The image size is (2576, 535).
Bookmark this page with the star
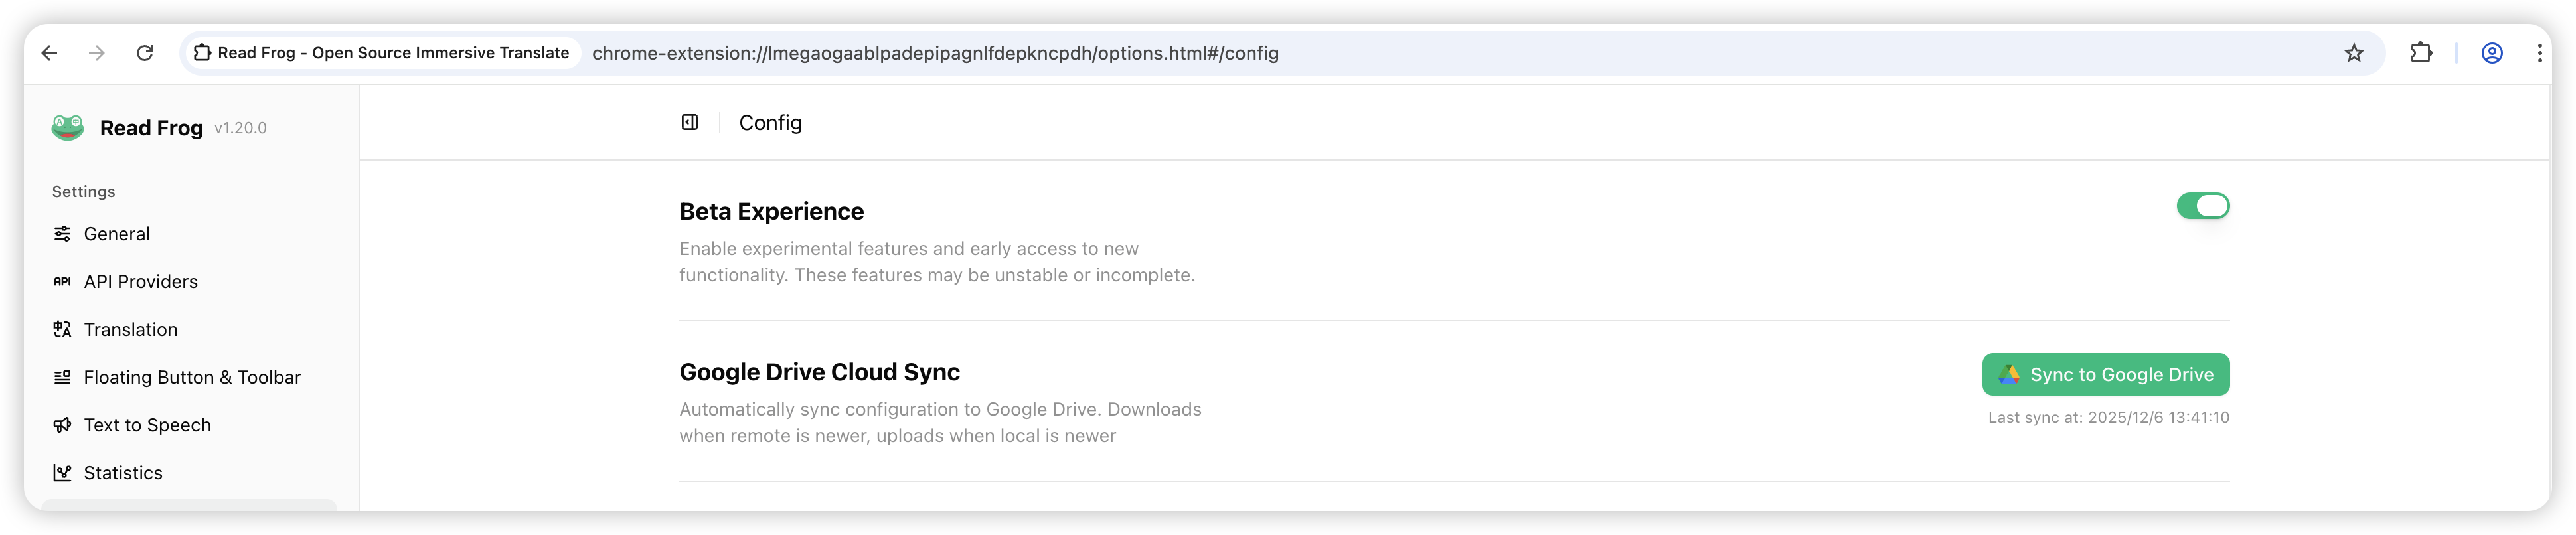(2354, 53)
